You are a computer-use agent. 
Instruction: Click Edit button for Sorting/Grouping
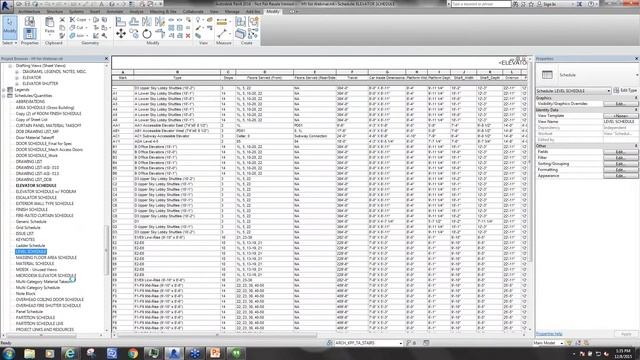click(x=620, y=164)
